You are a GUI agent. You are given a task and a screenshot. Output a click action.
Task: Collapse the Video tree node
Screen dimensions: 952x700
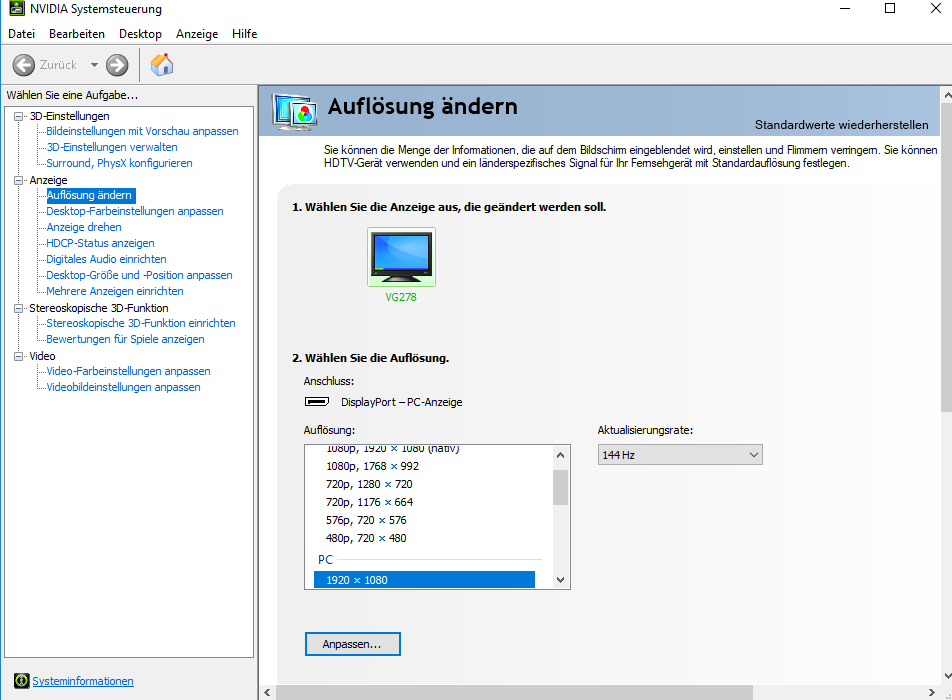19,356
